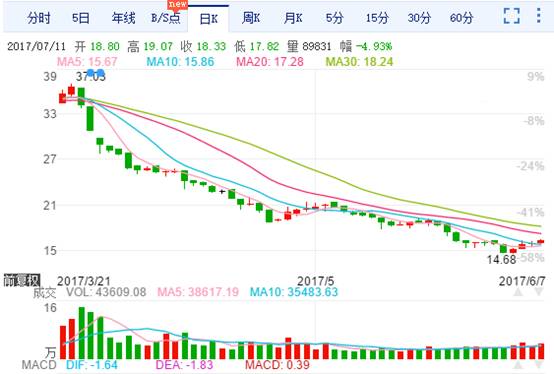Show the 15分 minute chart
This screenshot has width=554, height=374.
pyautogui.click(x=377, y=18)
